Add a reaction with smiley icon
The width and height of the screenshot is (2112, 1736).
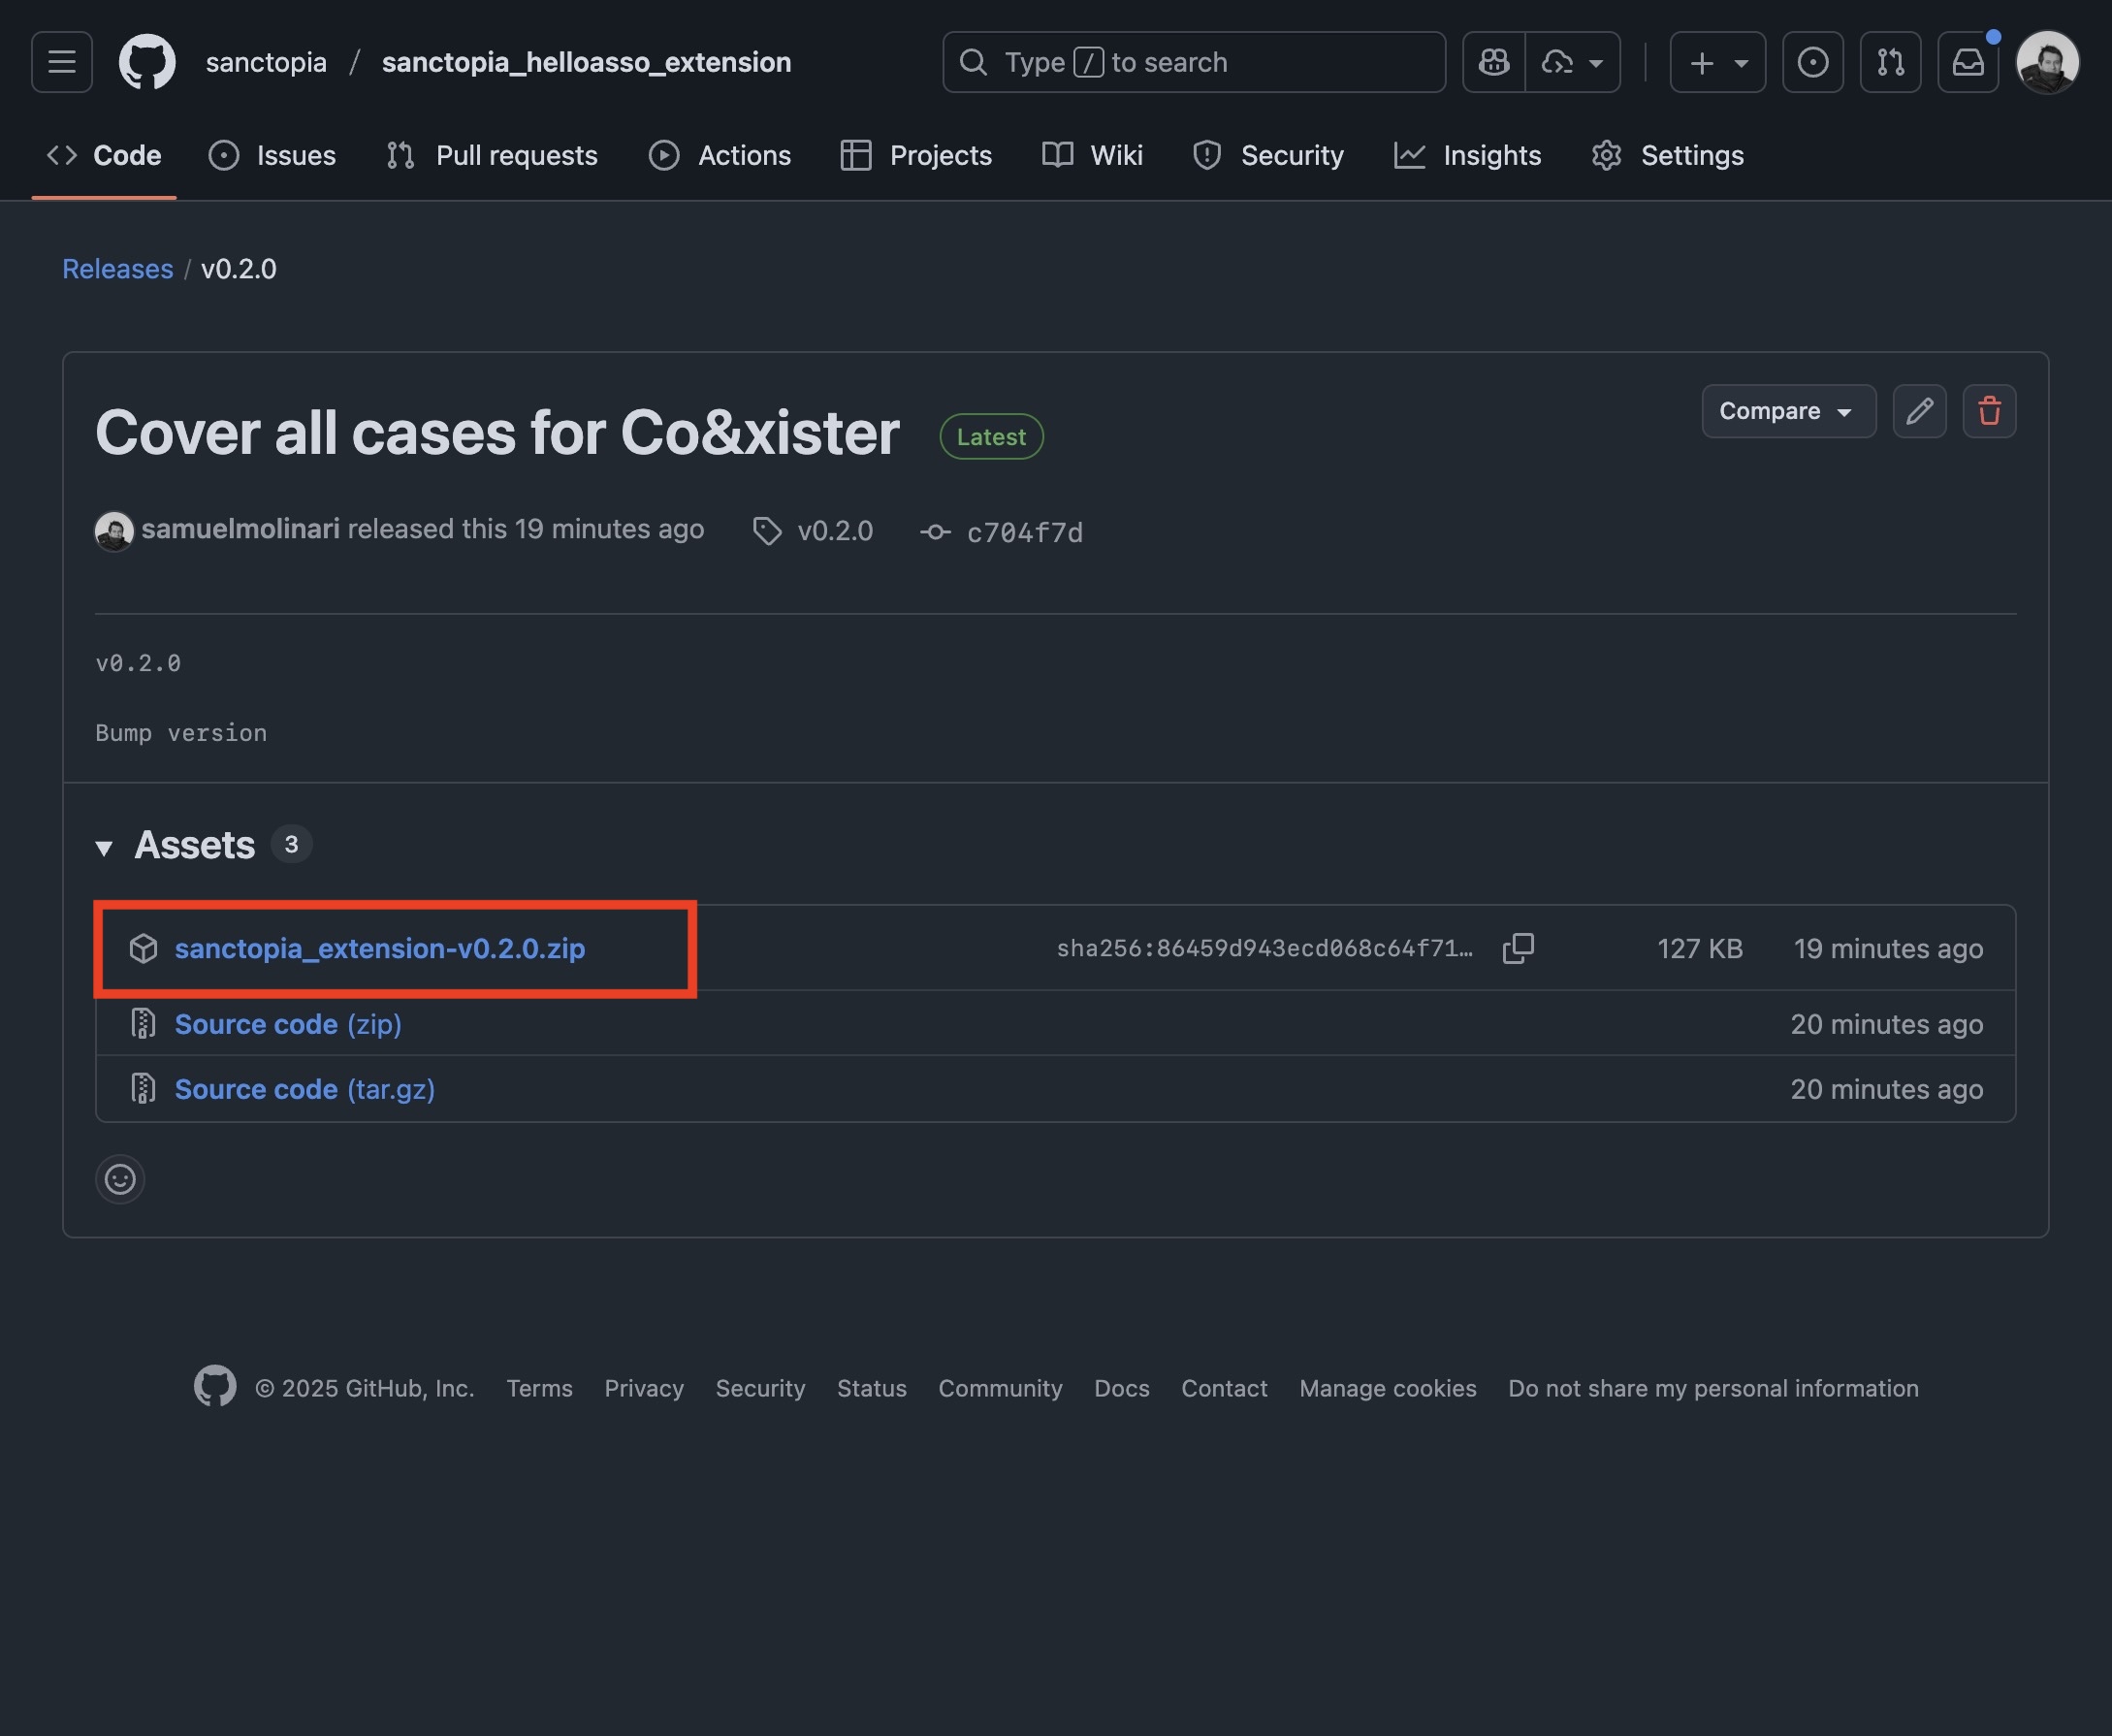click(120, 1179)
